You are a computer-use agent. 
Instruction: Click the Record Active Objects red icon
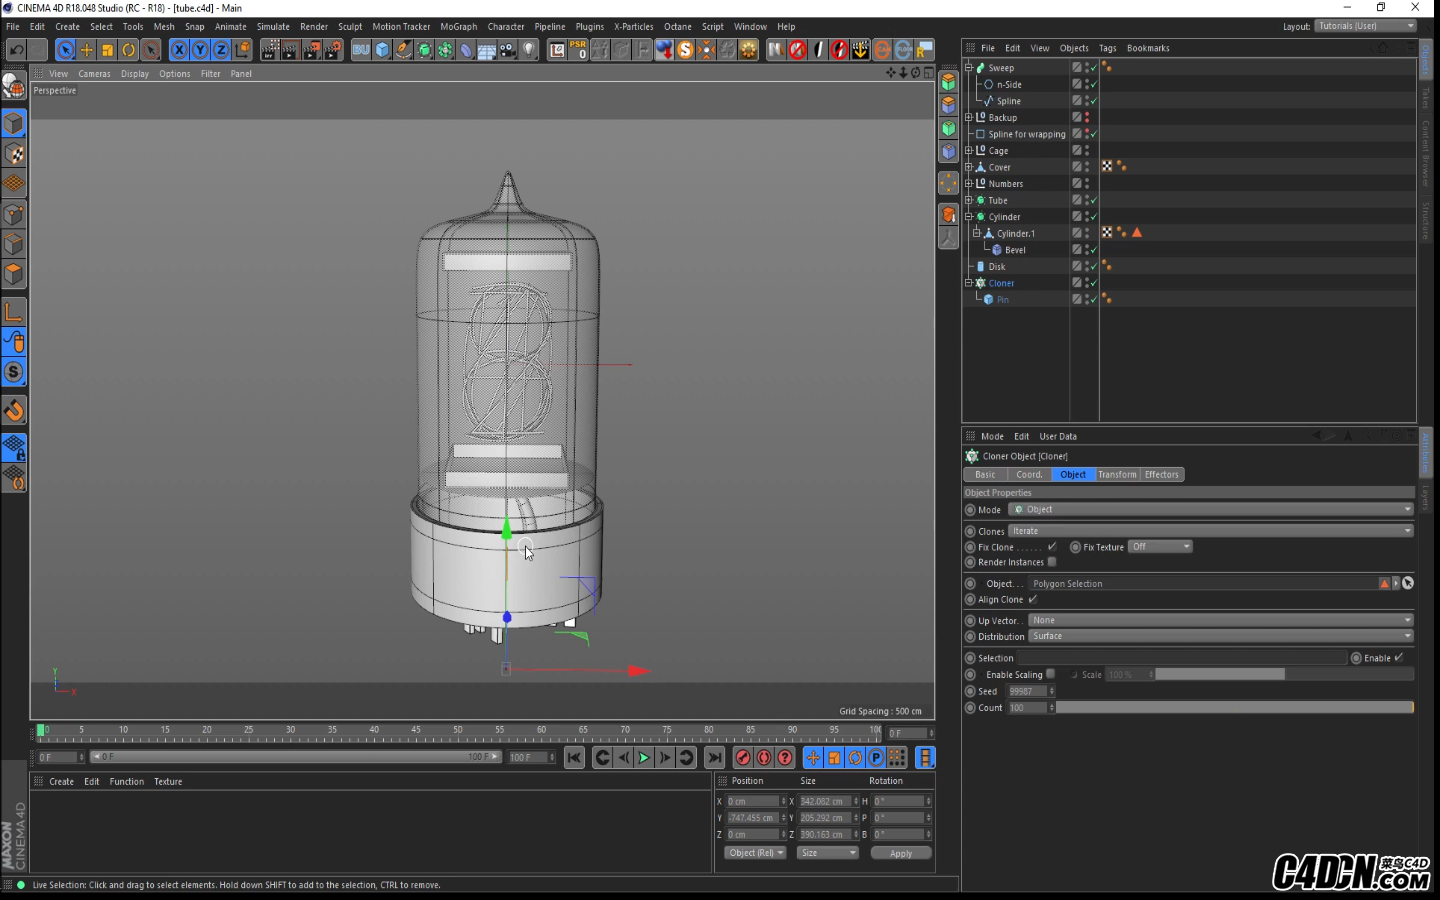(x=743, y=758)
